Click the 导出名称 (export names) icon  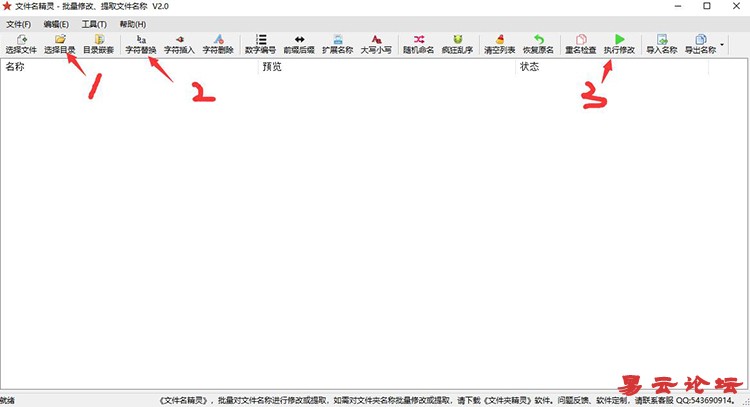(701, 44)
